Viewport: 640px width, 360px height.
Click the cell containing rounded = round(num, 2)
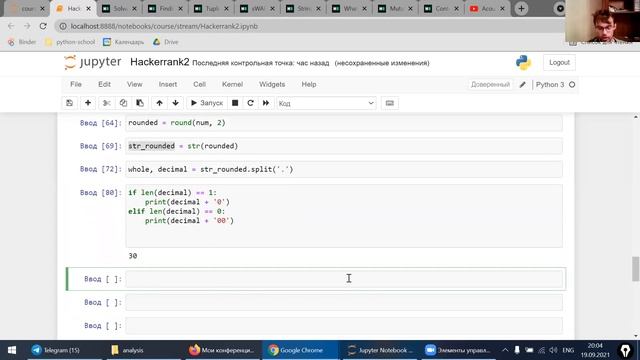tap(344, 123)
